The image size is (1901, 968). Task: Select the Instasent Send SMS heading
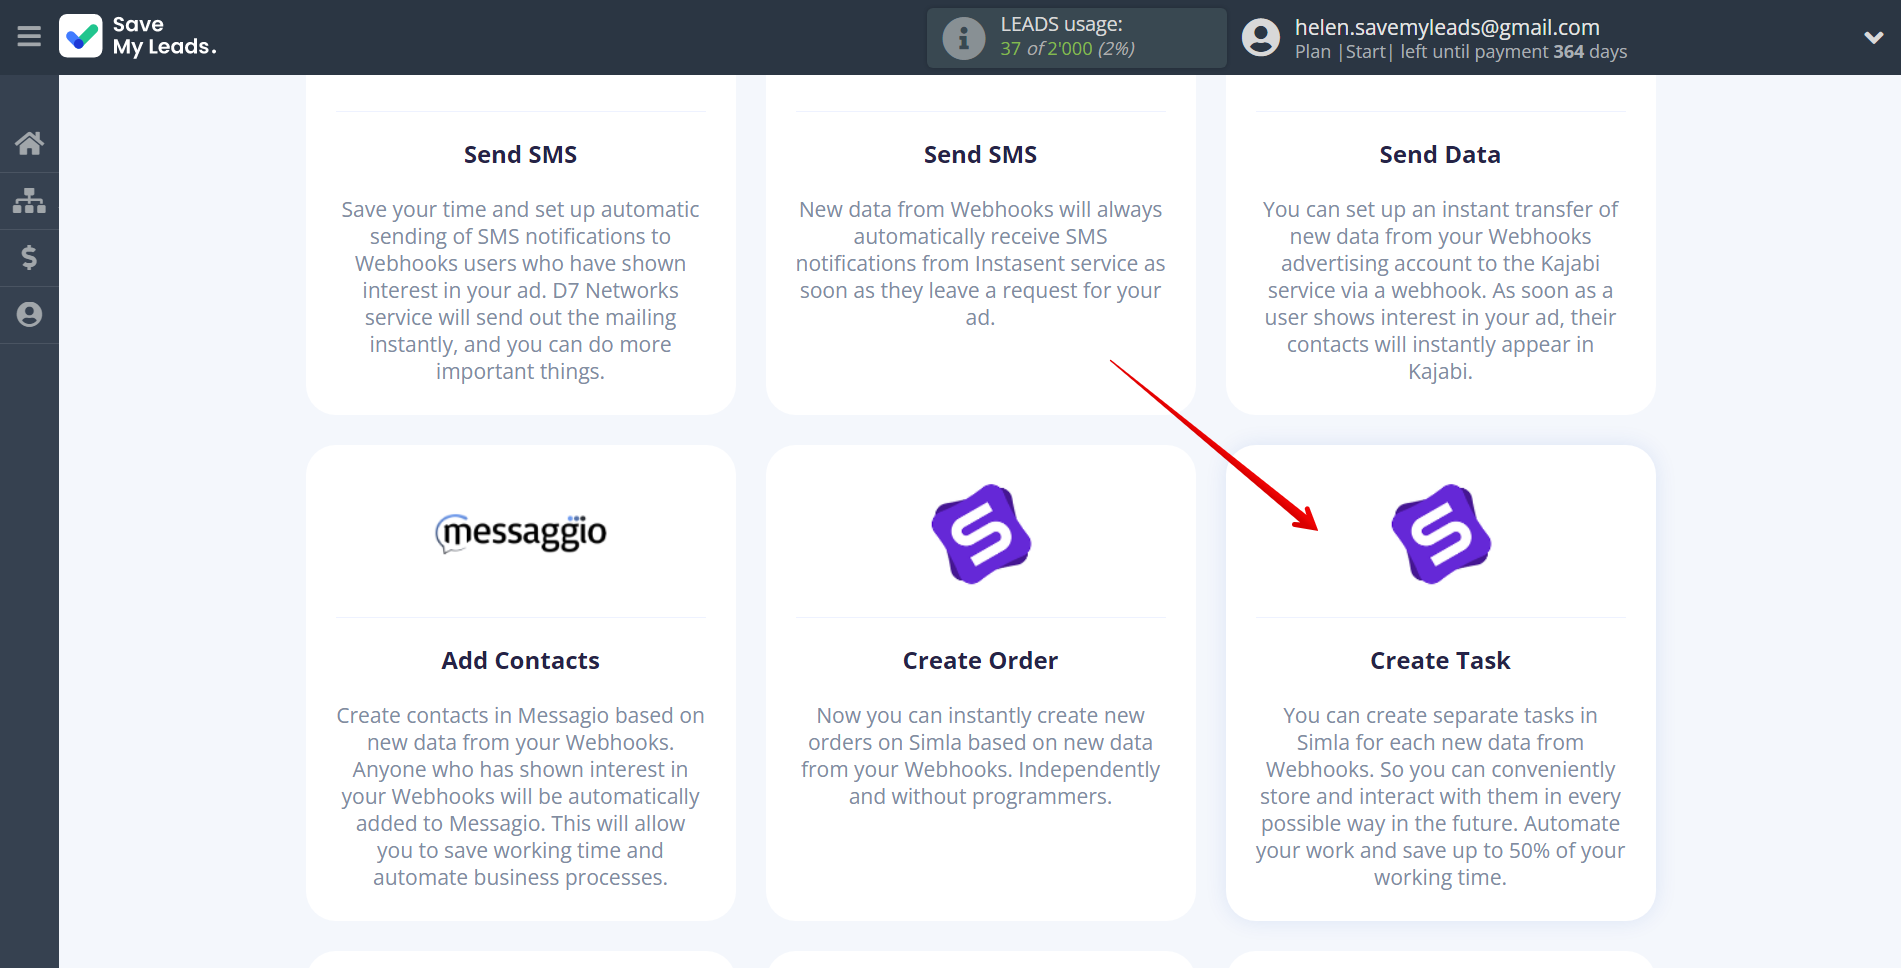click(x=980, y=155)
